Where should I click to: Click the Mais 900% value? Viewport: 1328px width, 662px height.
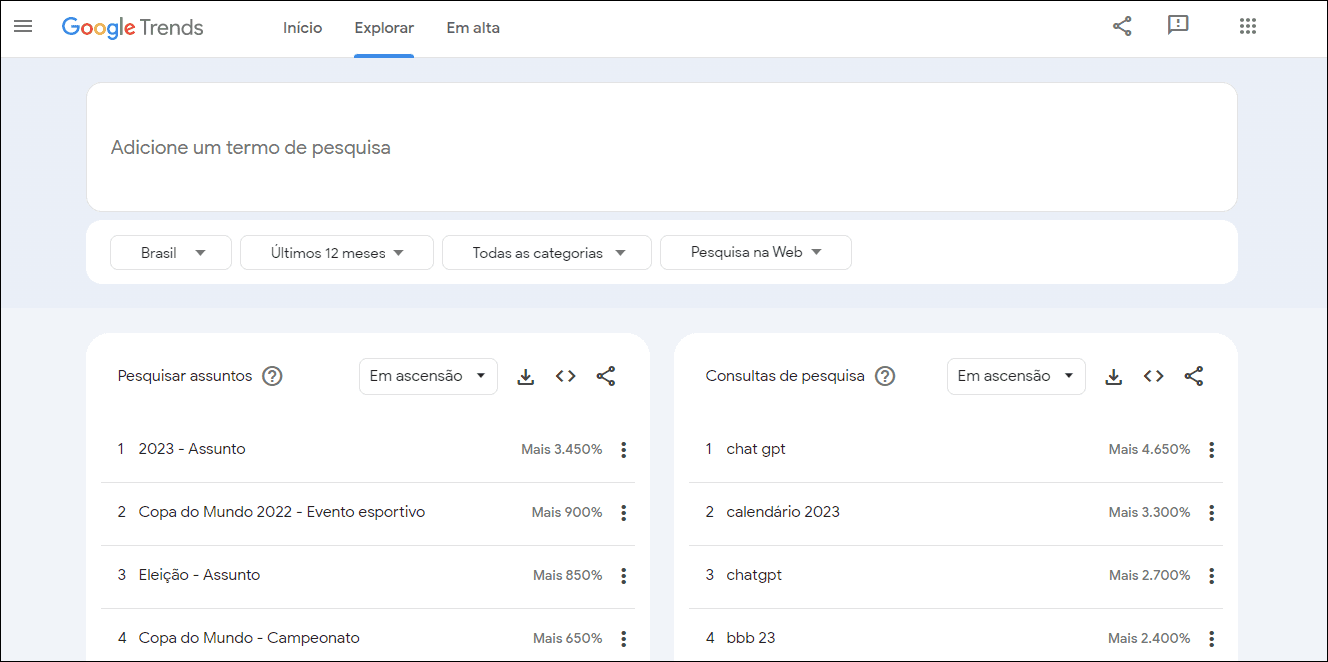567,513
